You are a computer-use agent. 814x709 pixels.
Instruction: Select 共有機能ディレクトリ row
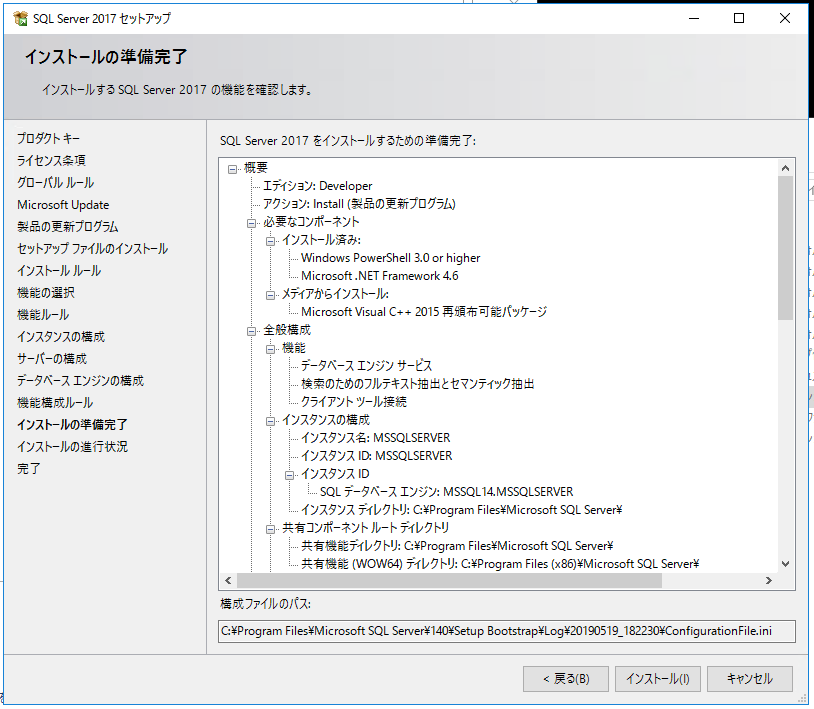(x=457, y=546)
